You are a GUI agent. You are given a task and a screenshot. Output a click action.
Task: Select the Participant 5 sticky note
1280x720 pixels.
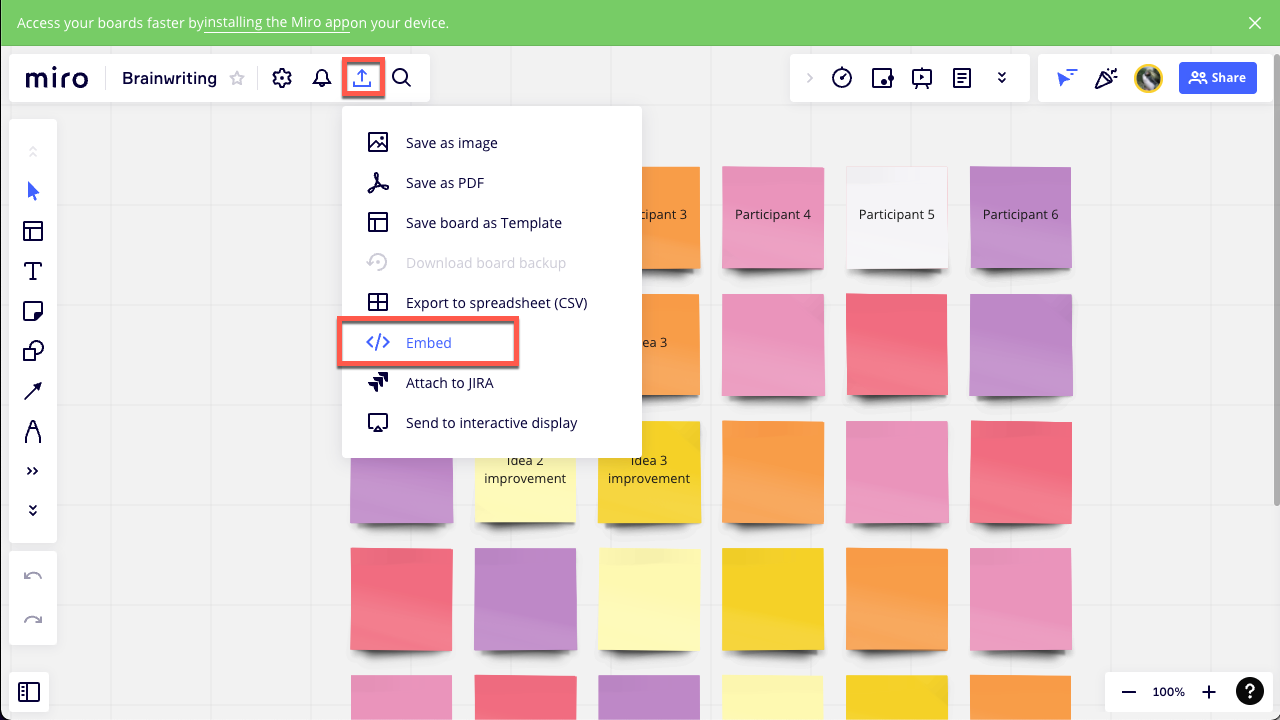pos(897,217)
